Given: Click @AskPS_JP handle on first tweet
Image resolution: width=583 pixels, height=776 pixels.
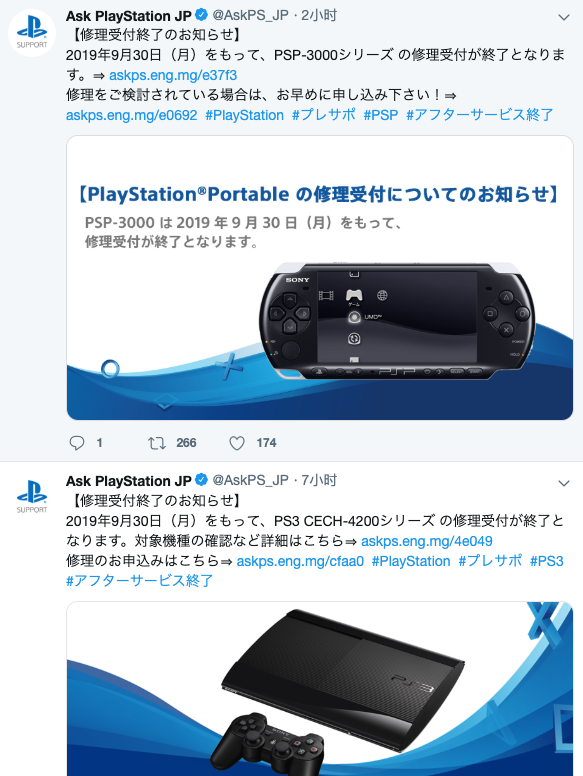Looking at the screenshot, I should (x=250, y=15).
